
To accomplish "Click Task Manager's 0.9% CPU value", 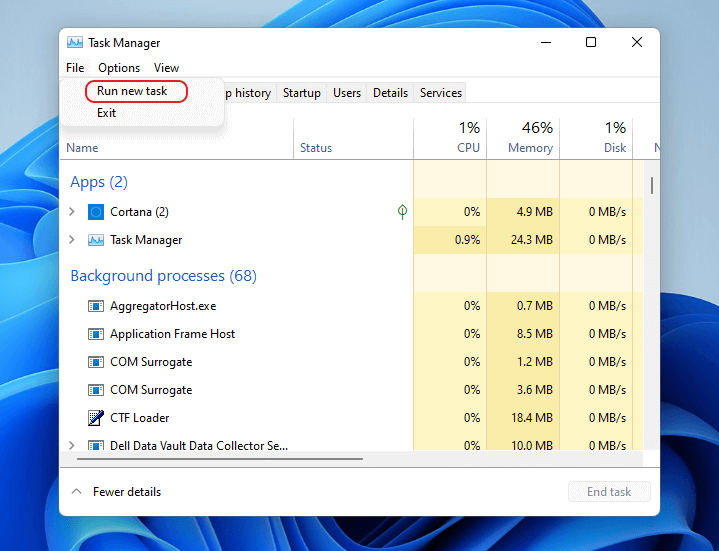I will tap(467, 240).
